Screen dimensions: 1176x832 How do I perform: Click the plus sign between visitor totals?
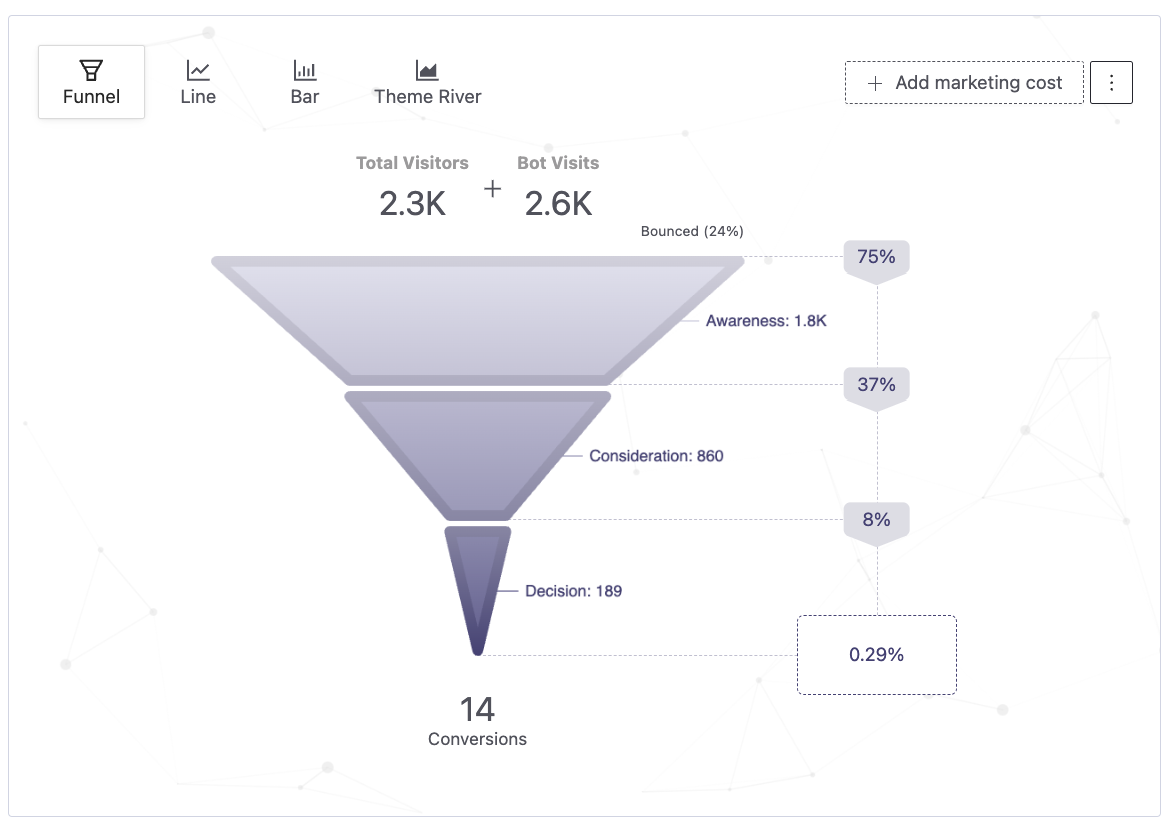tap(493, 189)
